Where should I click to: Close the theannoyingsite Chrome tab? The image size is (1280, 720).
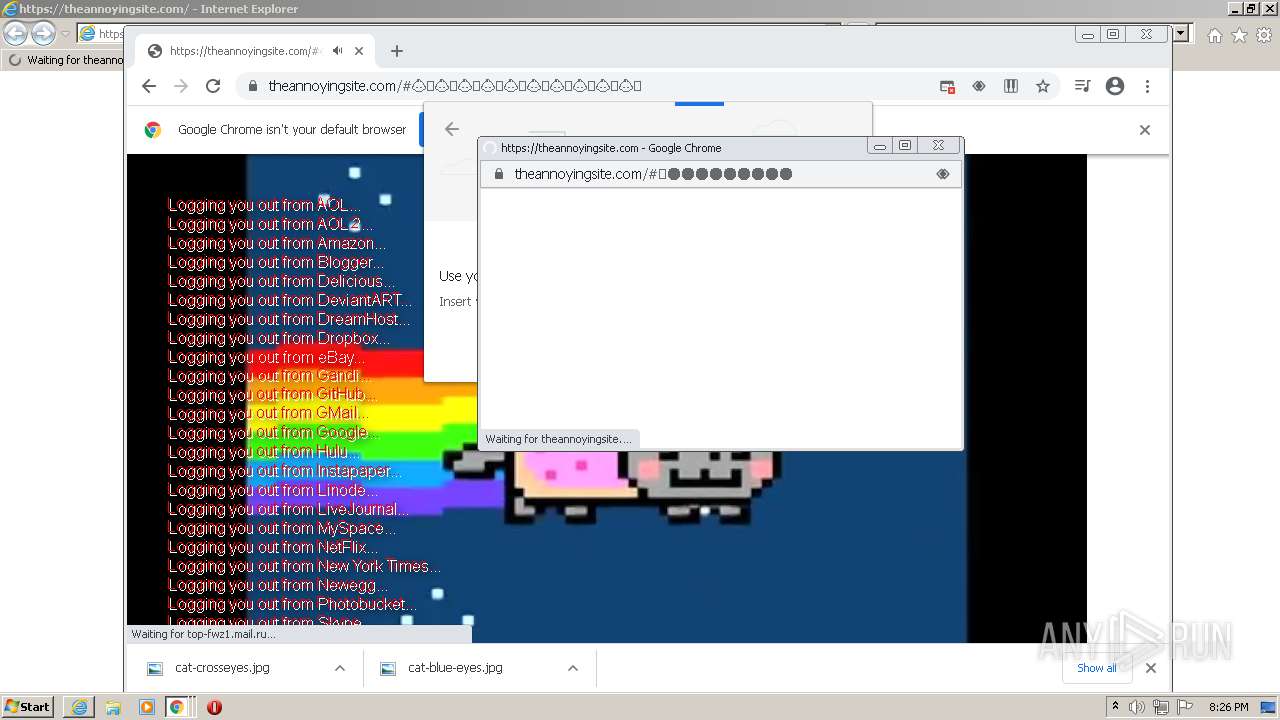[x=359, y=51]
